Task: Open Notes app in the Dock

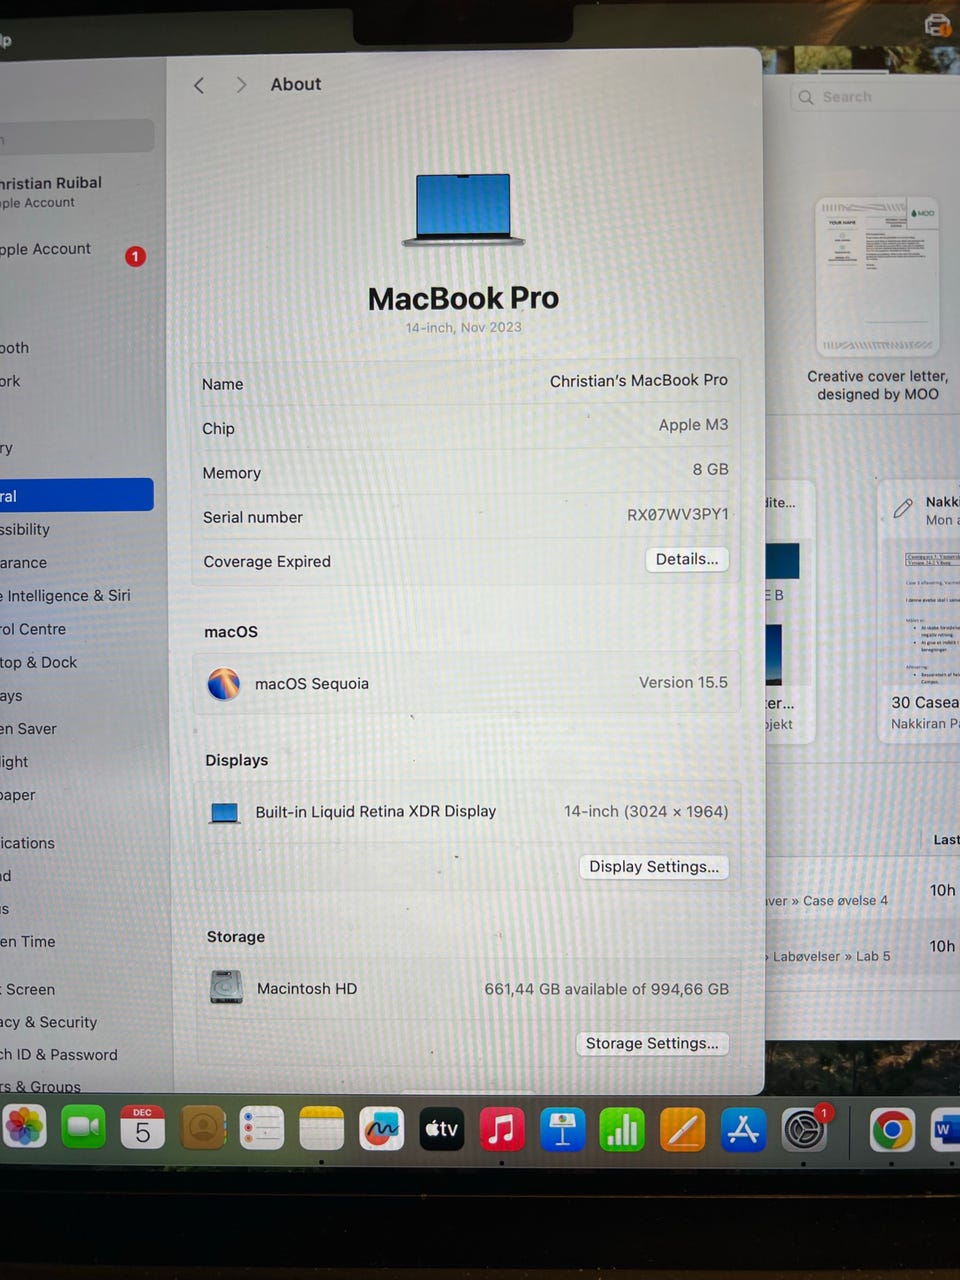Action: tap(321, 1130)
